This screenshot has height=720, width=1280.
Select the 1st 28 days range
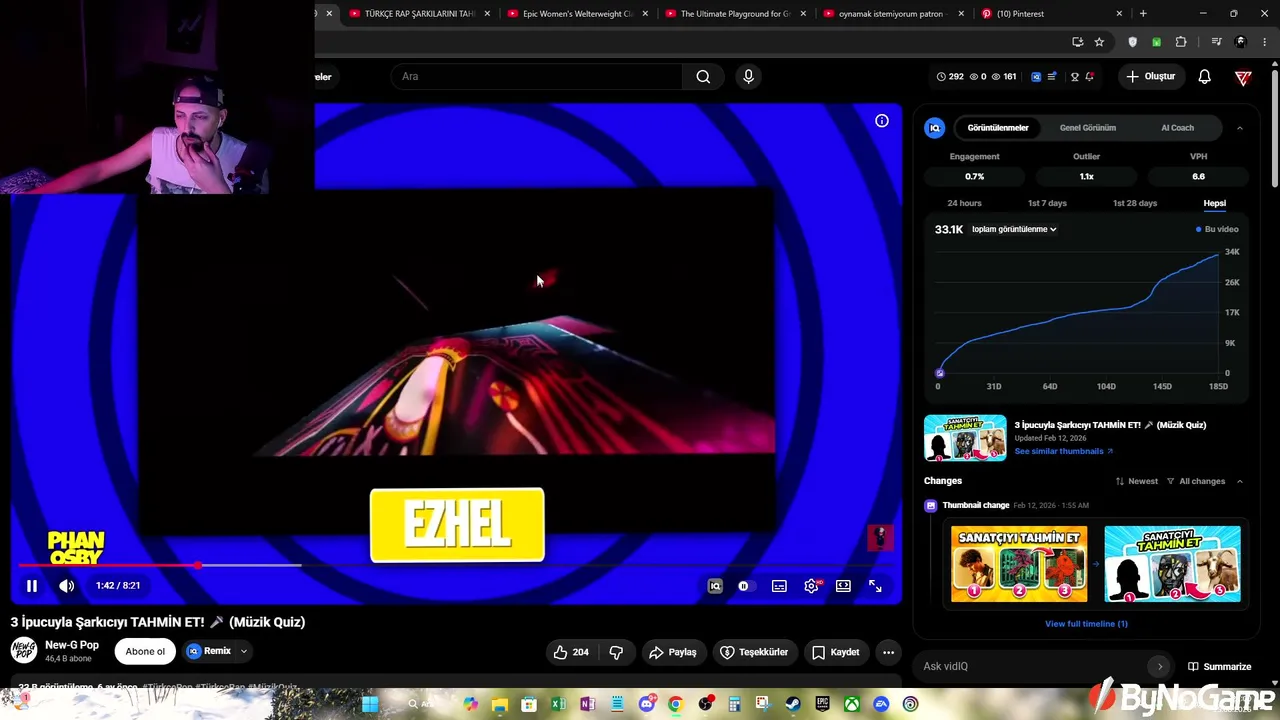point(1135,203)
